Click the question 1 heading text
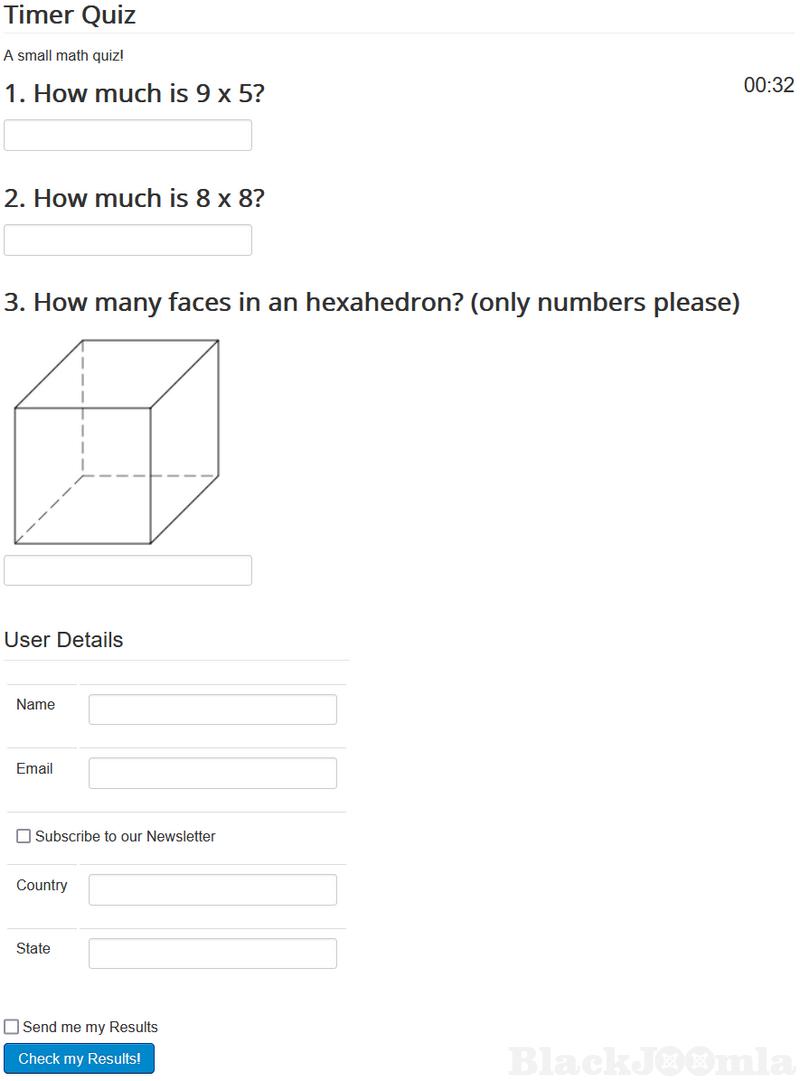800x1081 pixels. pos(134,94)
